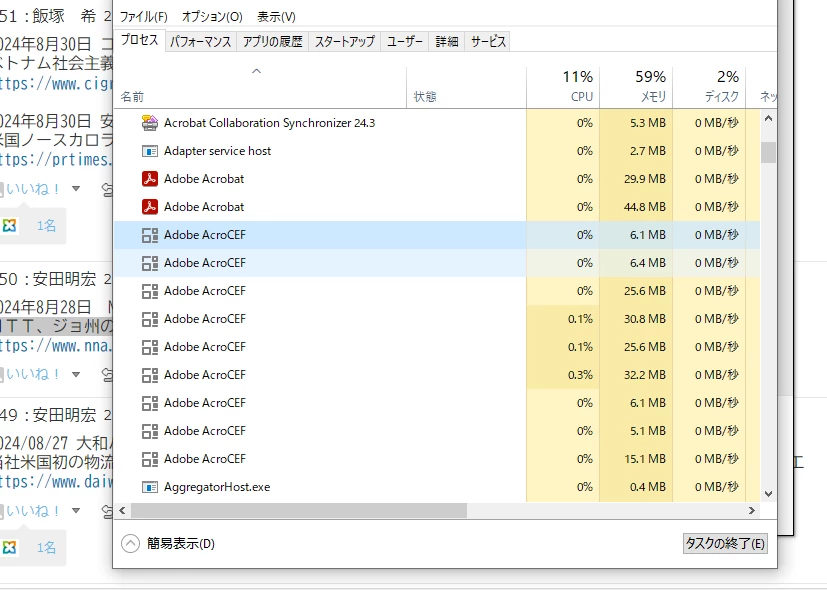
Task: Click the 15.1 MB memory value
Action: 645,459
